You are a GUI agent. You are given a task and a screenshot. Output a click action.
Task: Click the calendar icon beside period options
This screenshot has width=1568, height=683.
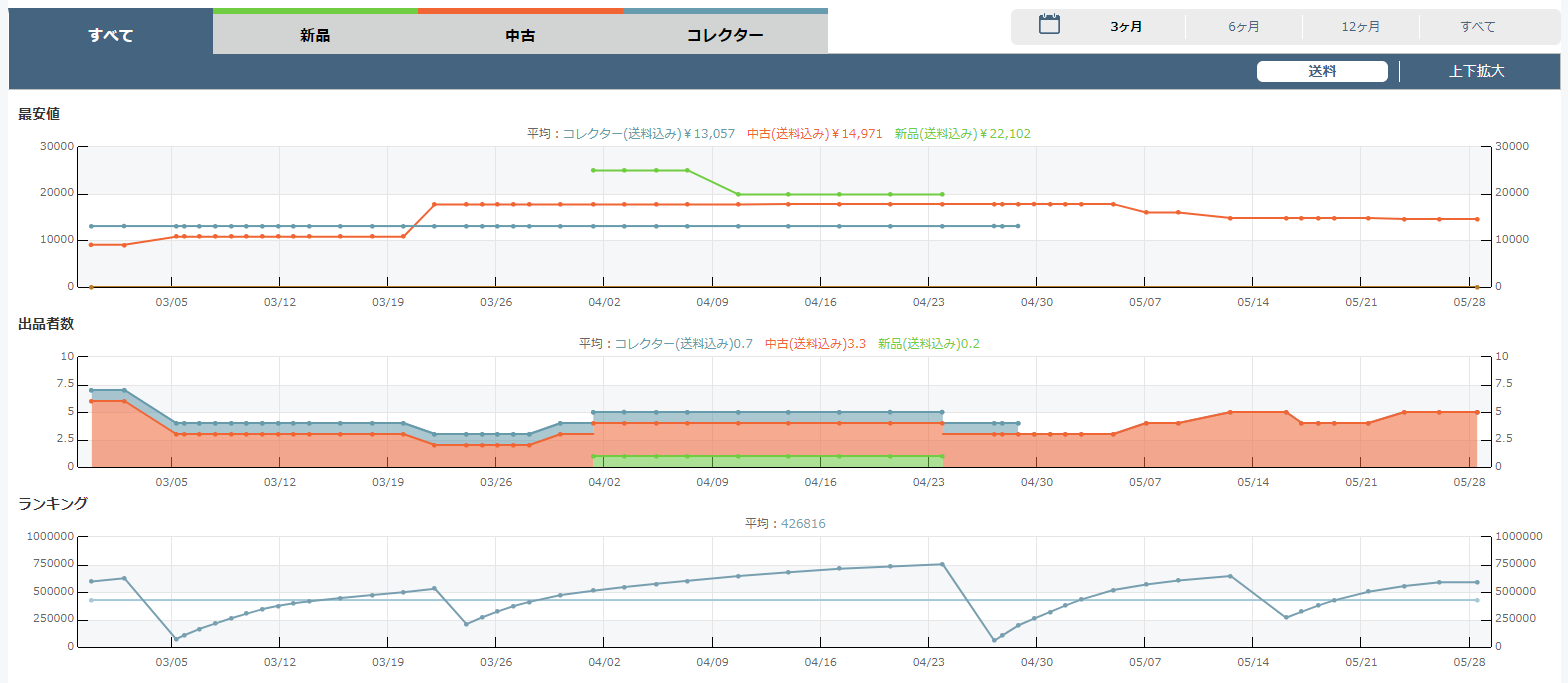(x=1049, y=25)
